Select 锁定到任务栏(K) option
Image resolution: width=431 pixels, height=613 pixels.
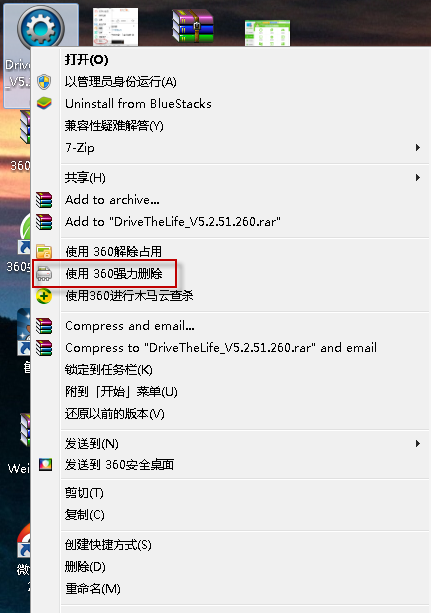click(108, 369)
